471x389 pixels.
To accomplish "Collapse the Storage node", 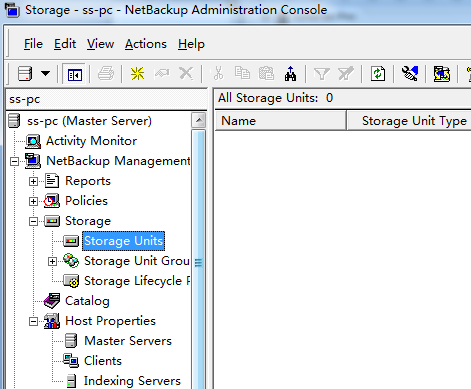I will 33,221.
